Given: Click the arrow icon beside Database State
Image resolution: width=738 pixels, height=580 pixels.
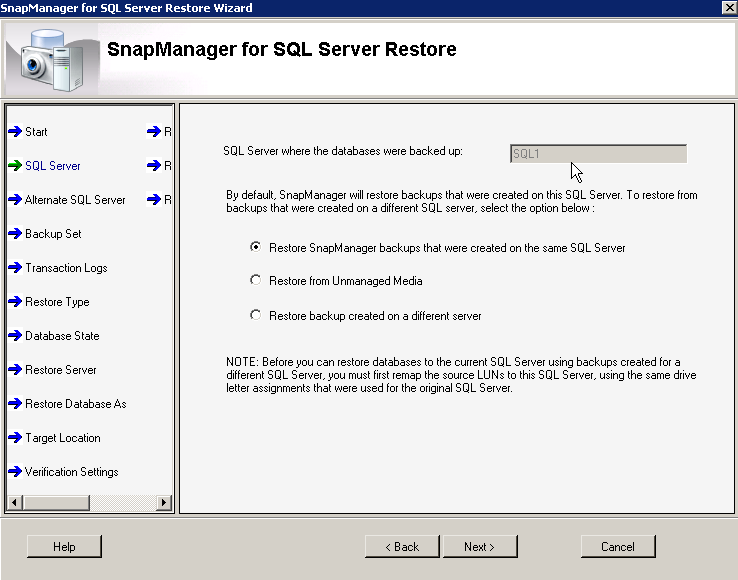Looking at the screenshot, I should [14, 336].
